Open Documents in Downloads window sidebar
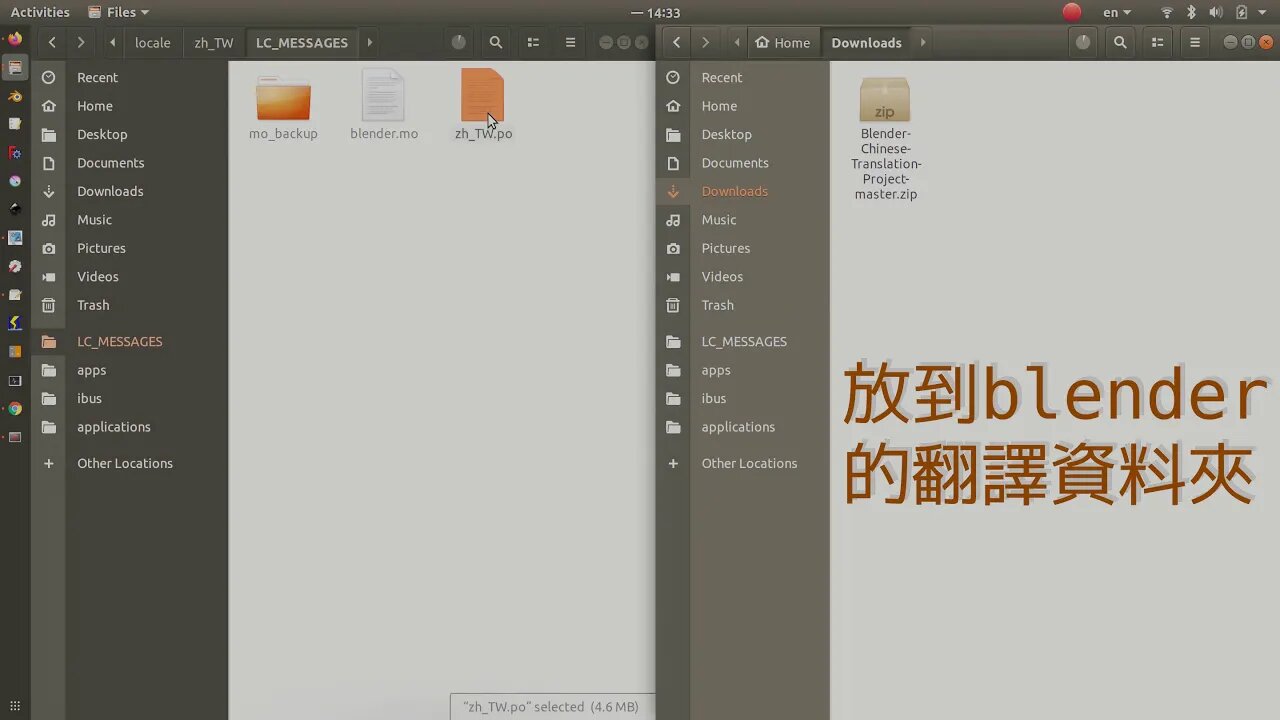This screenshot has height=720, width=1280. pyautogui.click(x=743, y=163)
